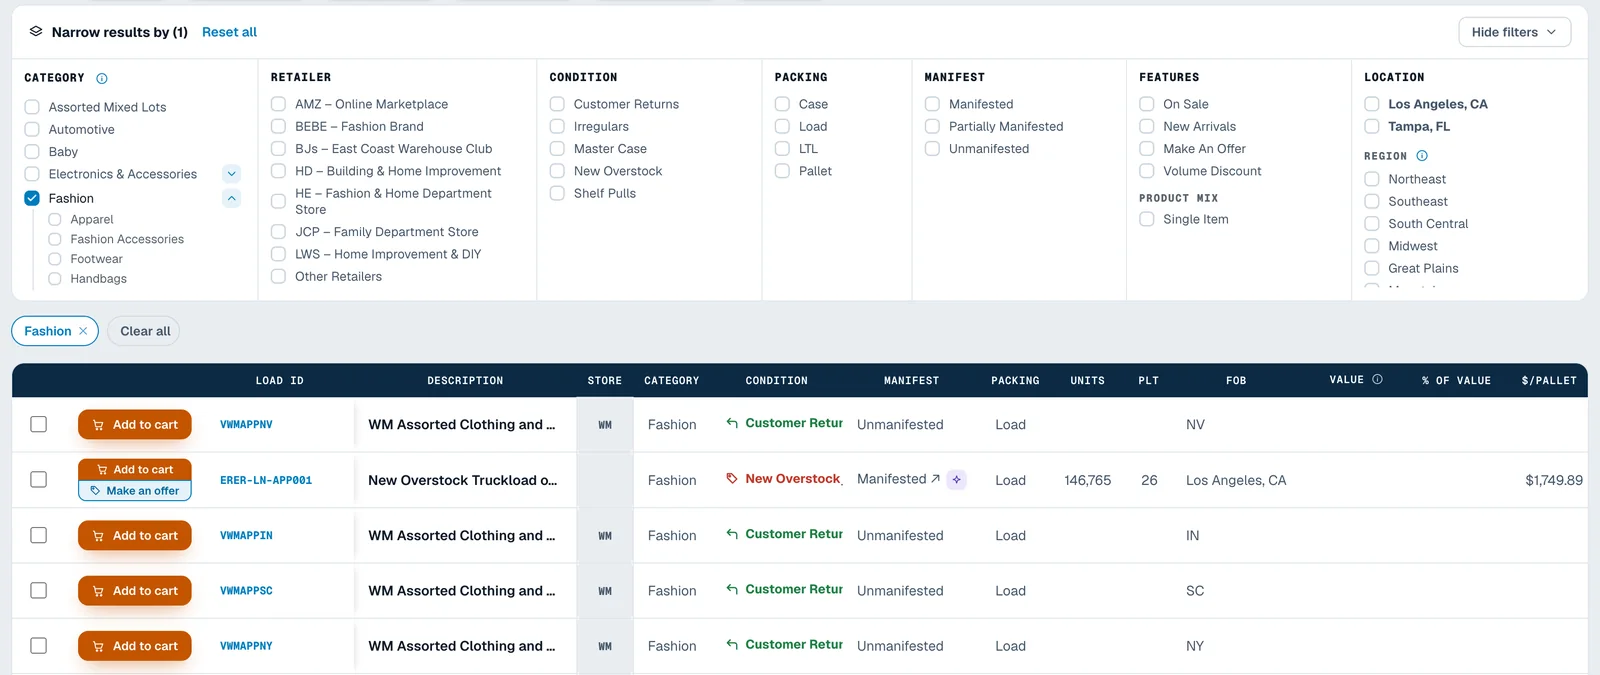
Task: Click the Category info icon
Action: tap(102, 78)
